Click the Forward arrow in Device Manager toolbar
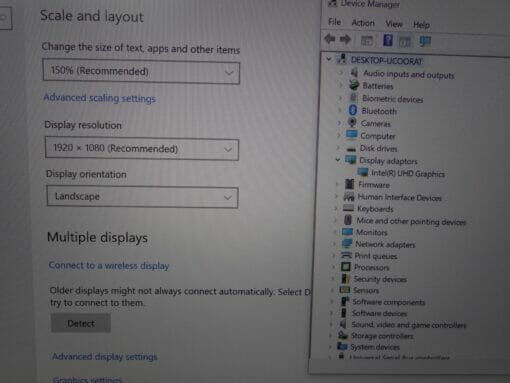Image resolution: width=510 pixels, height=383 pixels. 345,40
